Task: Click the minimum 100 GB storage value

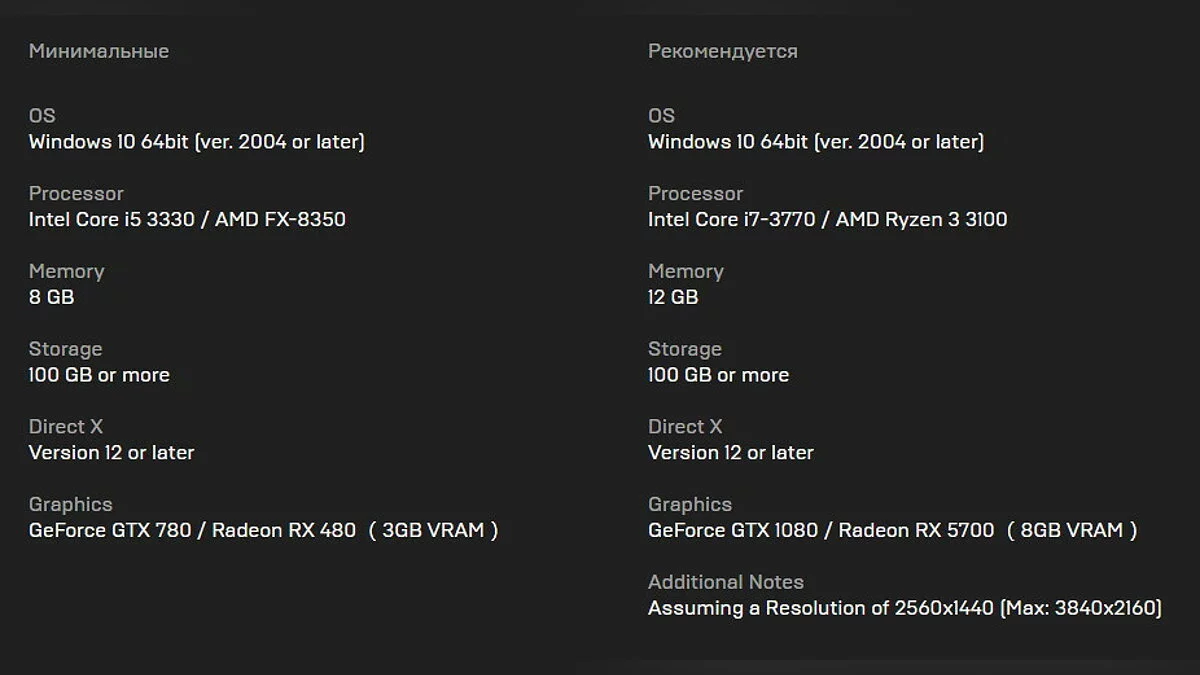Action: [99, 375]
